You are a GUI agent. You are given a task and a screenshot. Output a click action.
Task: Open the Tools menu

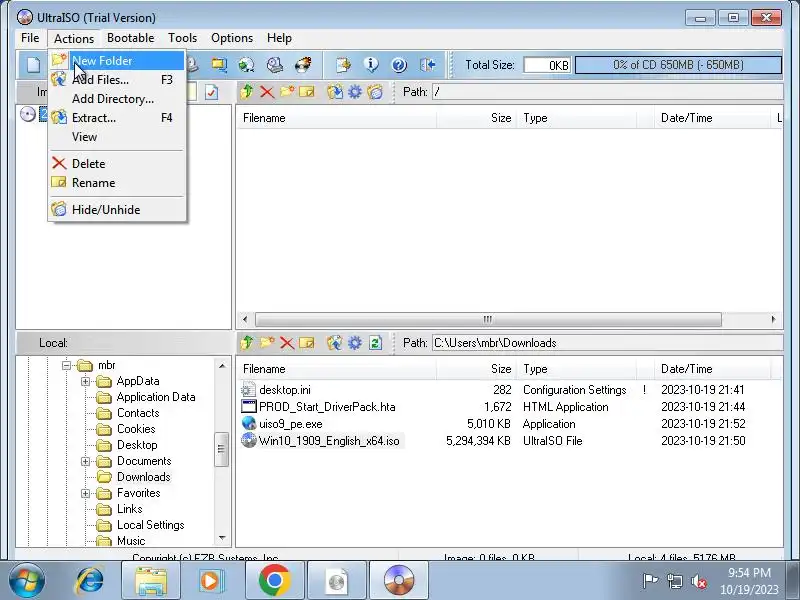click(x=182, y=38)
